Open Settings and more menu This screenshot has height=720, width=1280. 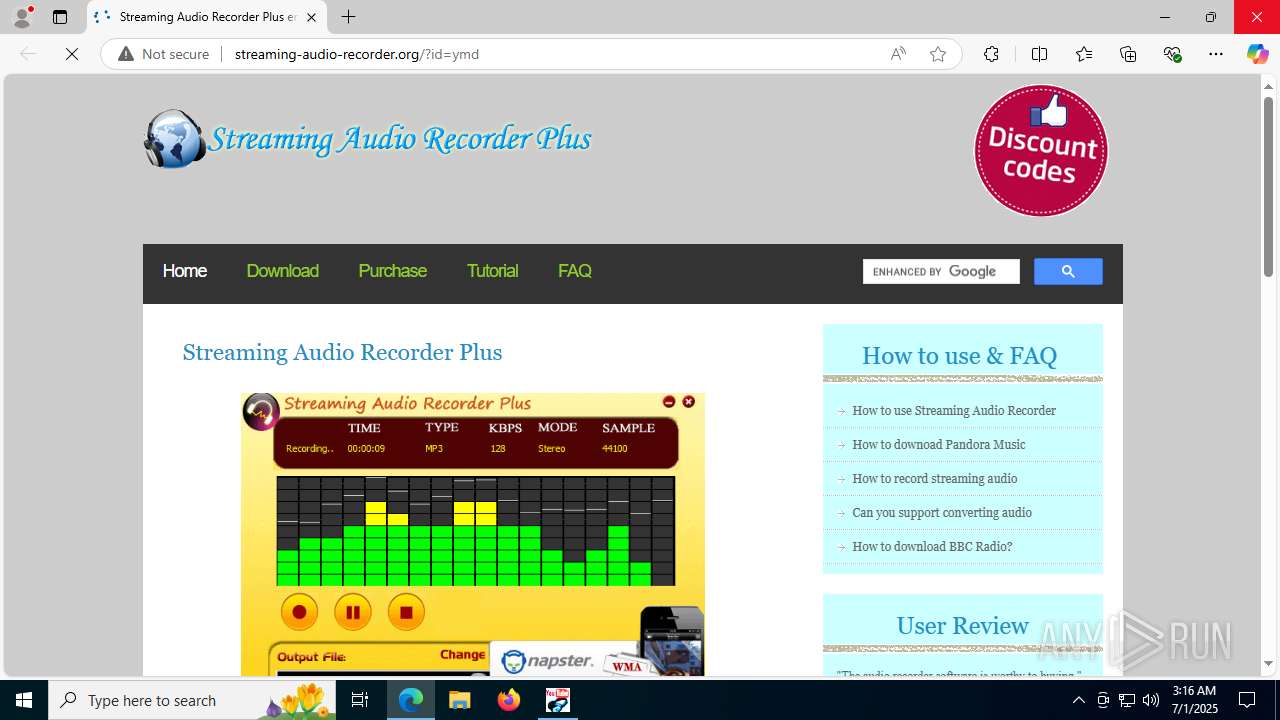click(1216, 54)
